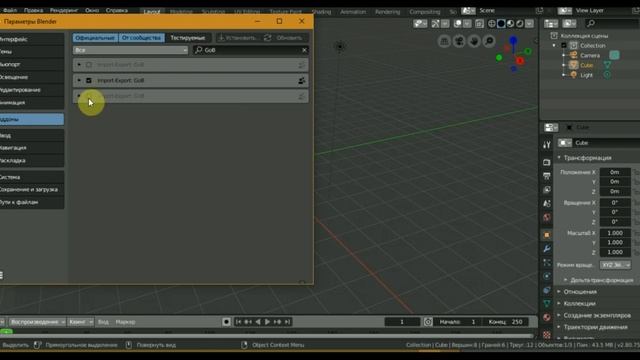The image size is (640, 360).
Task: Click the Масштаб X value field
Action: 615,233
